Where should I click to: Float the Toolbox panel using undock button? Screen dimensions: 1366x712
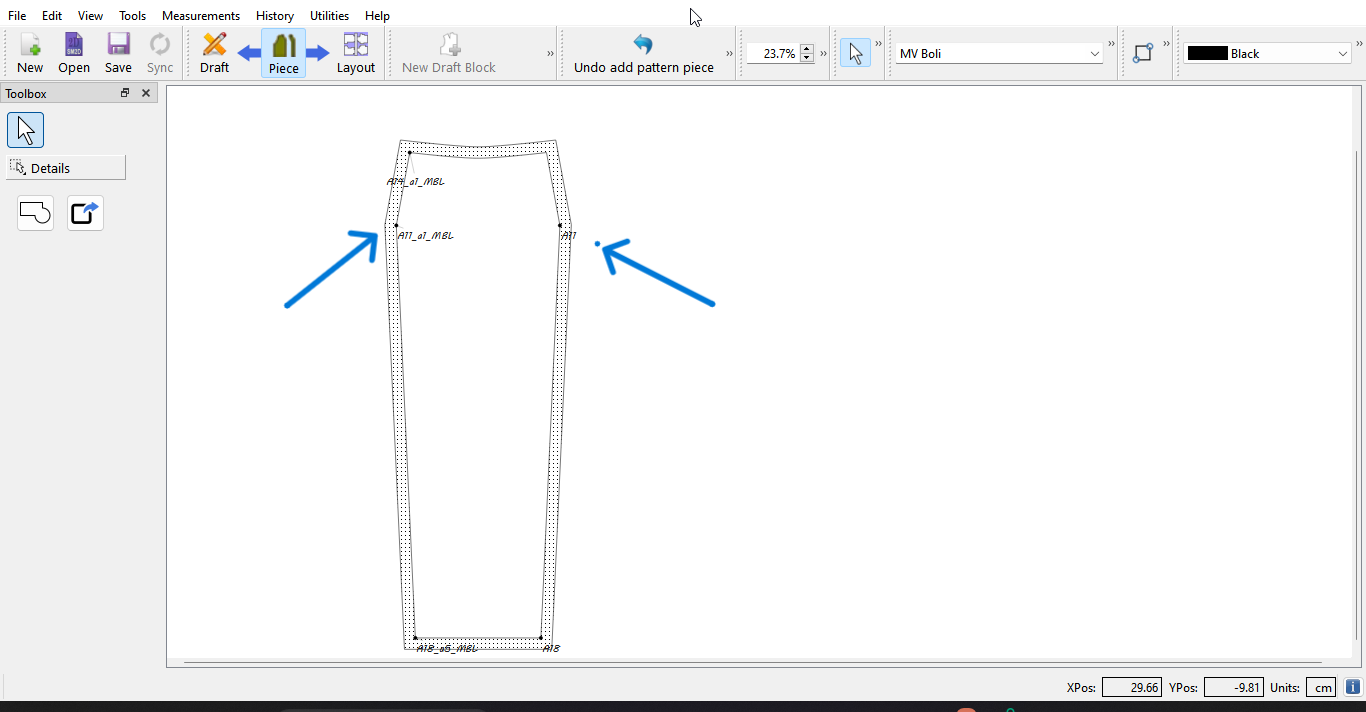(125, 93)
